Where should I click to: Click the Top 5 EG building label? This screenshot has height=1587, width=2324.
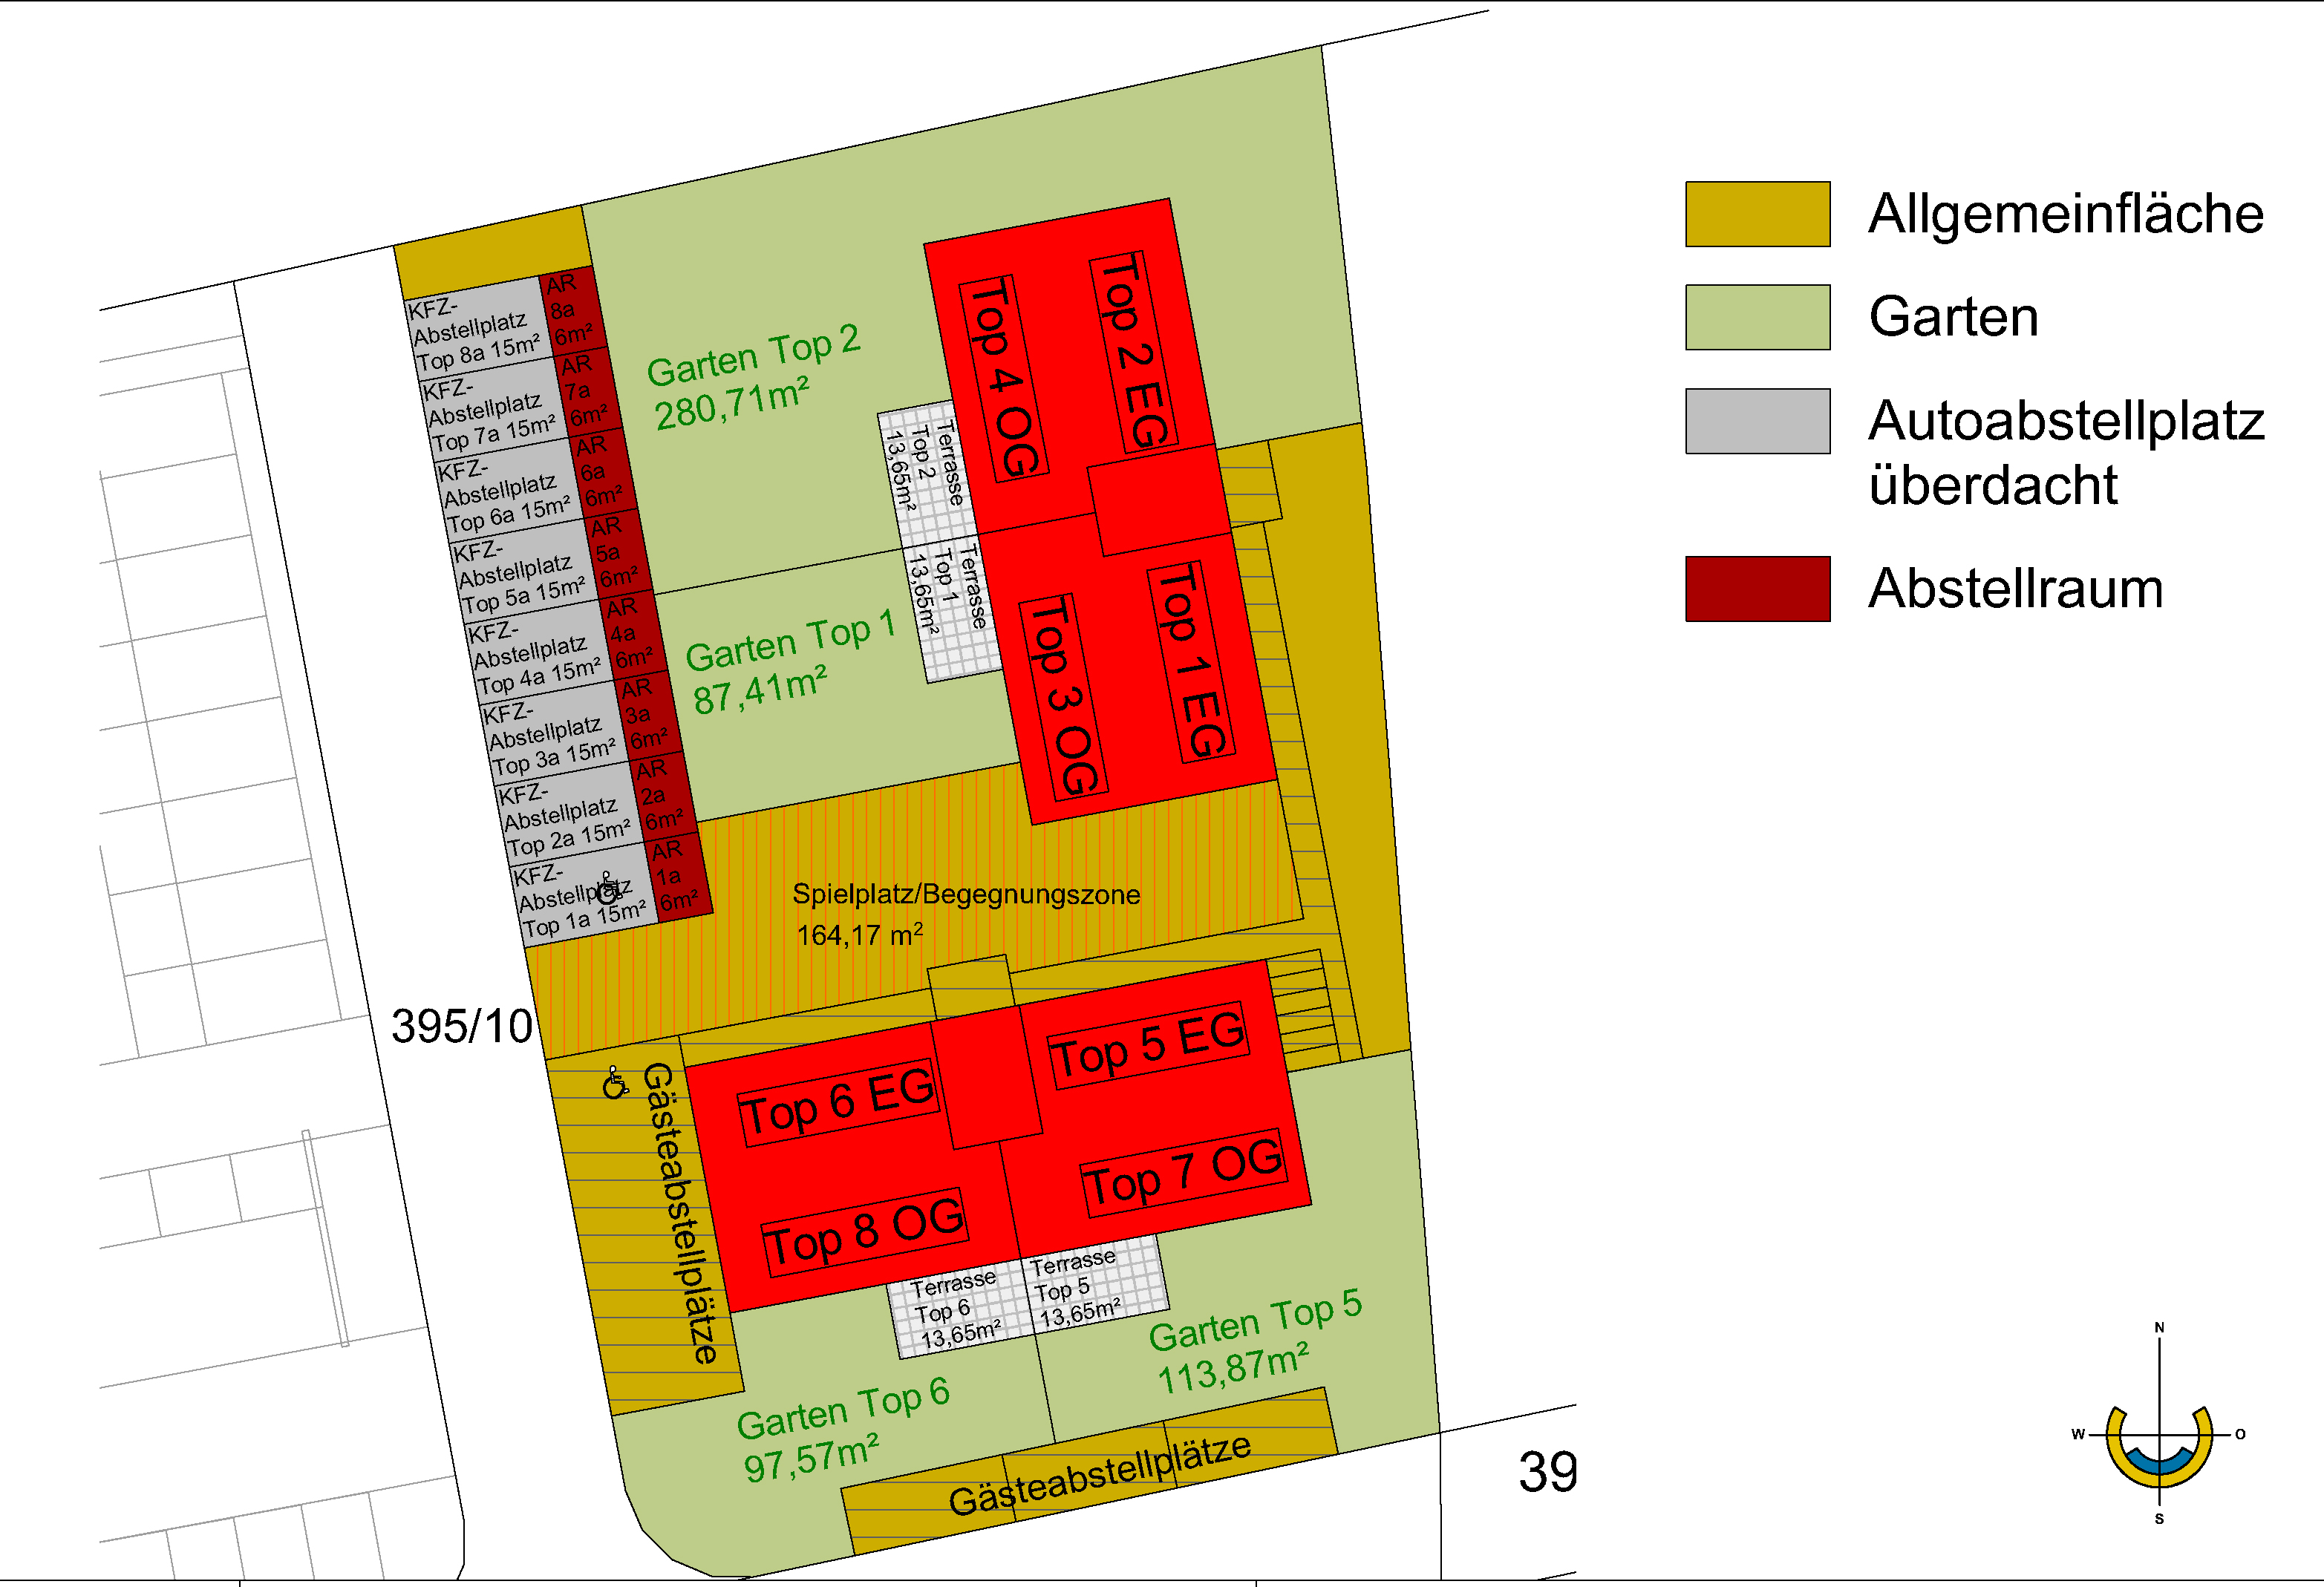click(x=1148, y=1045)
